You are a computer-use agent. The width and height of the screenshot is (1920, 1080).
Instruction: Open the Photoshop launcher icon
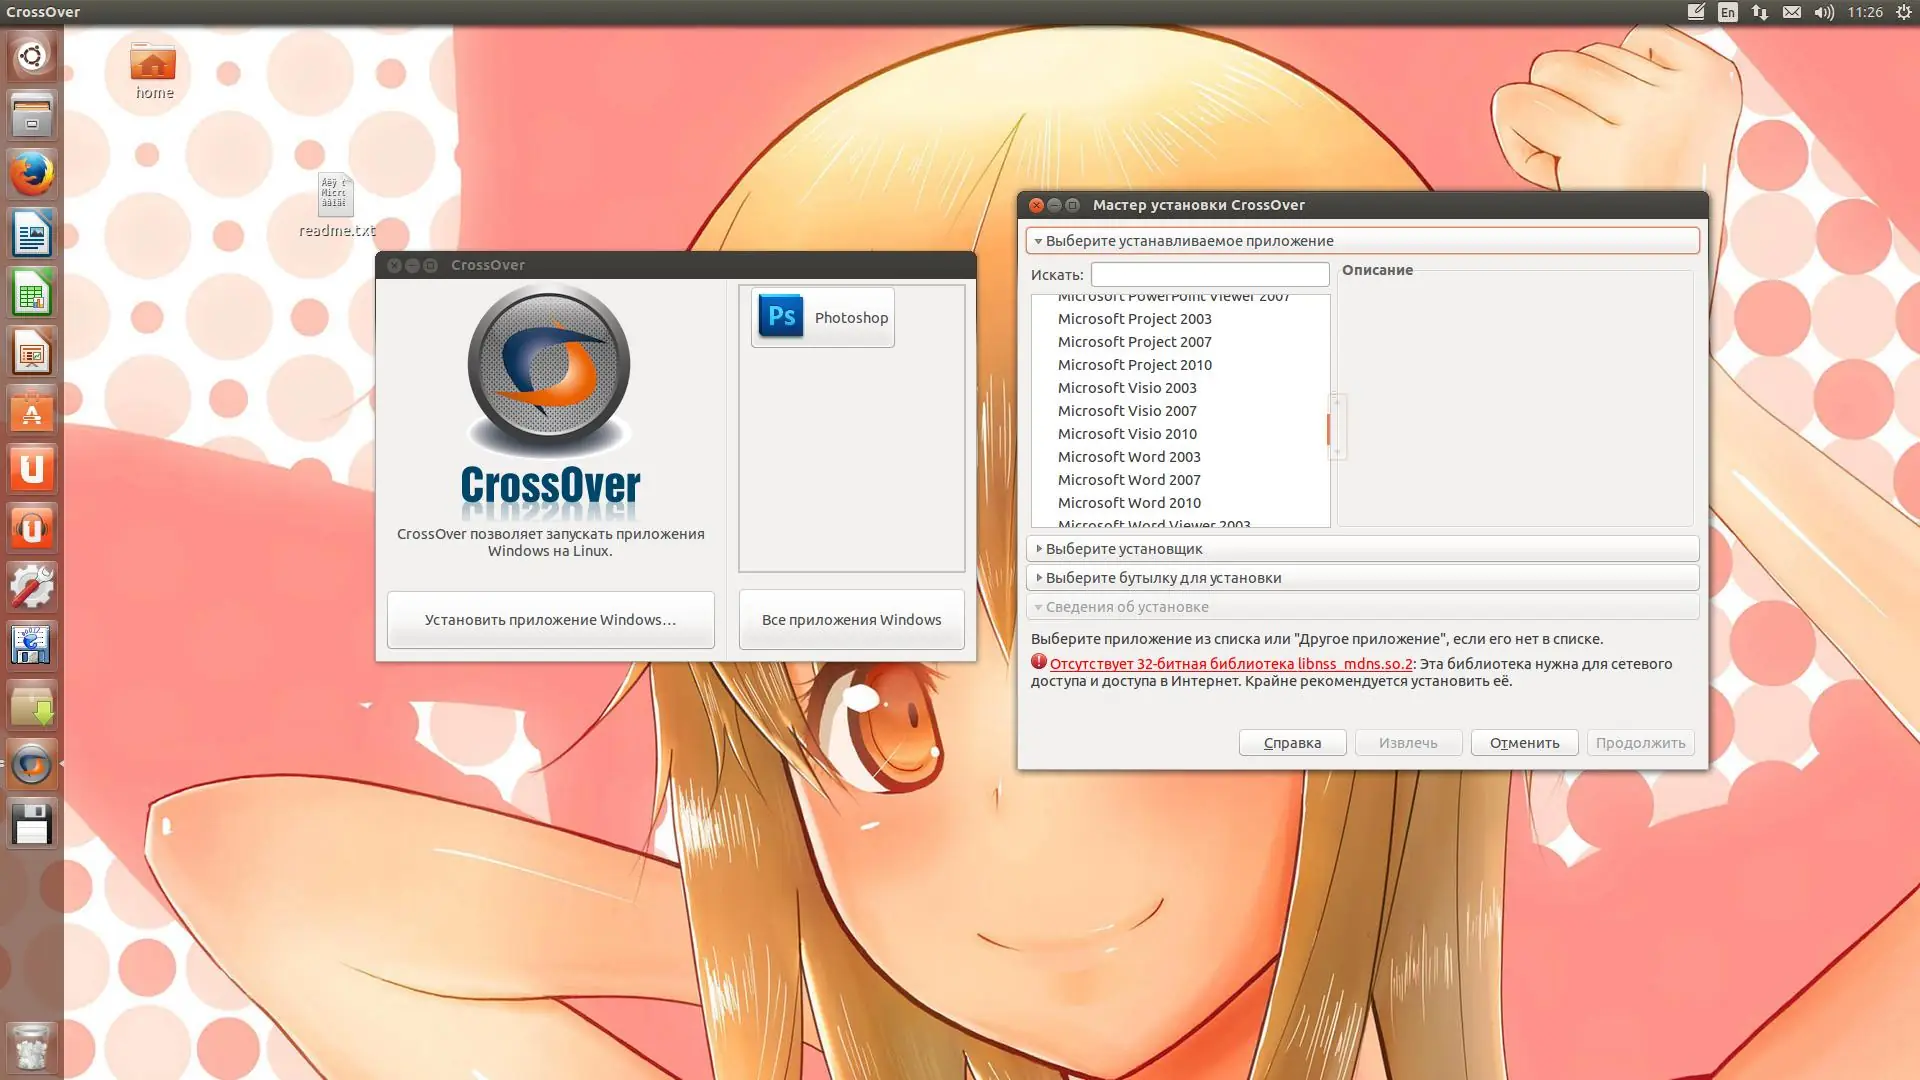[822, 317]
